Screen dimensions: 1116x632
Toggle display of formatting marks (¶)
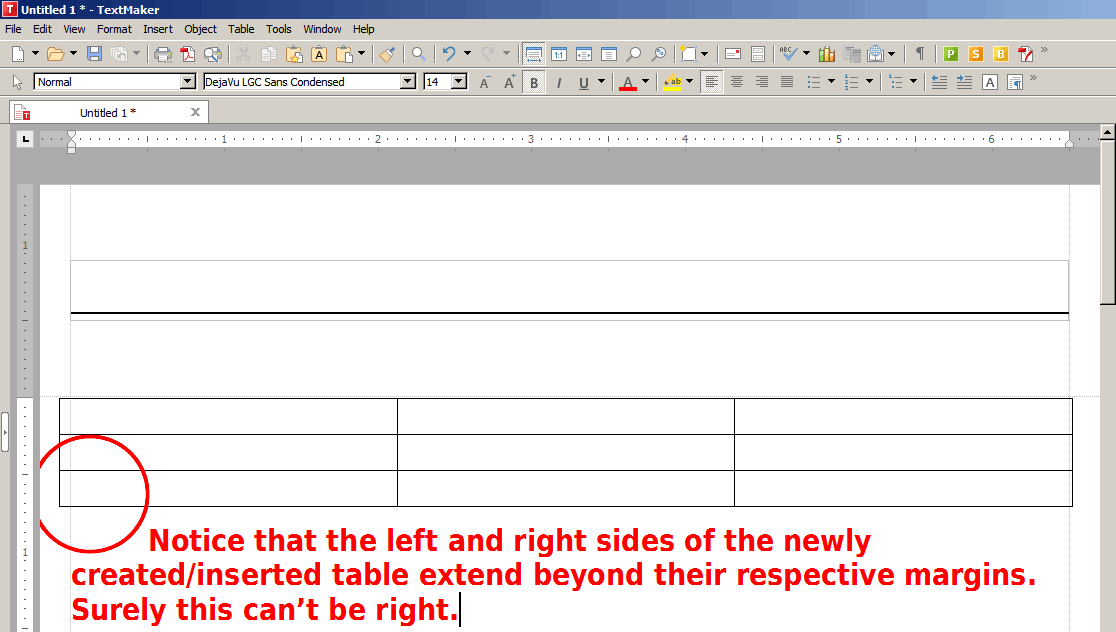pos(919,54)
